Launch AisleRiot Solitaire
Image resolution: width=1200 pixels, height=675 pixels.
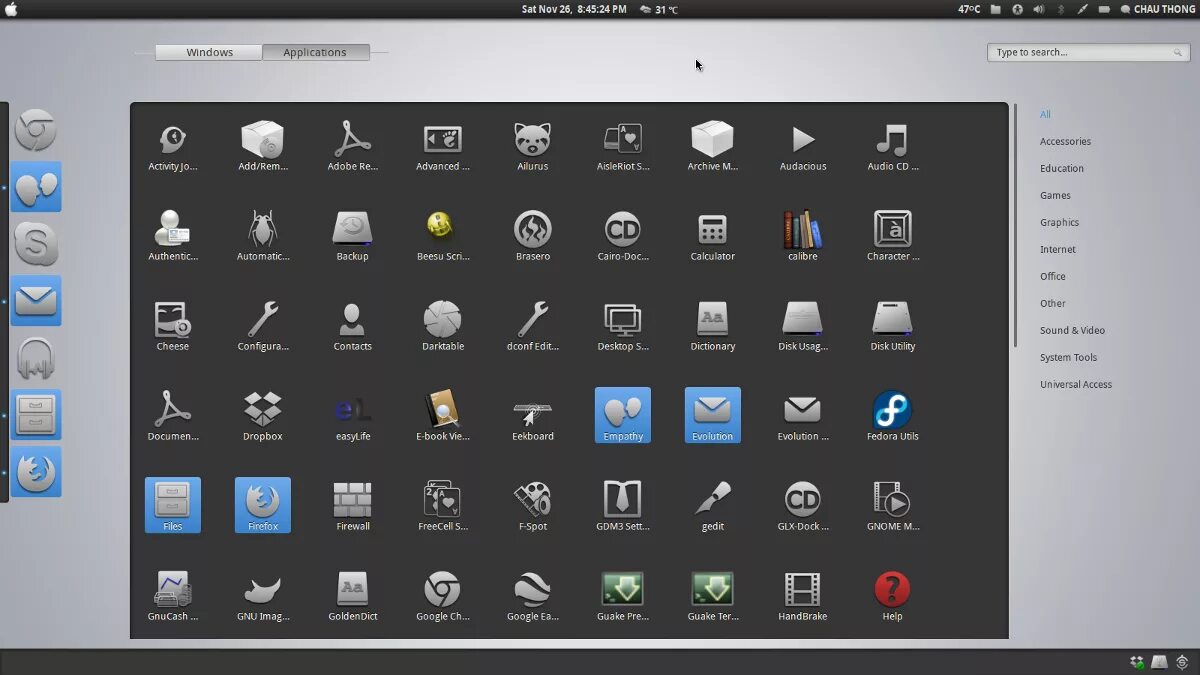click(x=623, y=146)
